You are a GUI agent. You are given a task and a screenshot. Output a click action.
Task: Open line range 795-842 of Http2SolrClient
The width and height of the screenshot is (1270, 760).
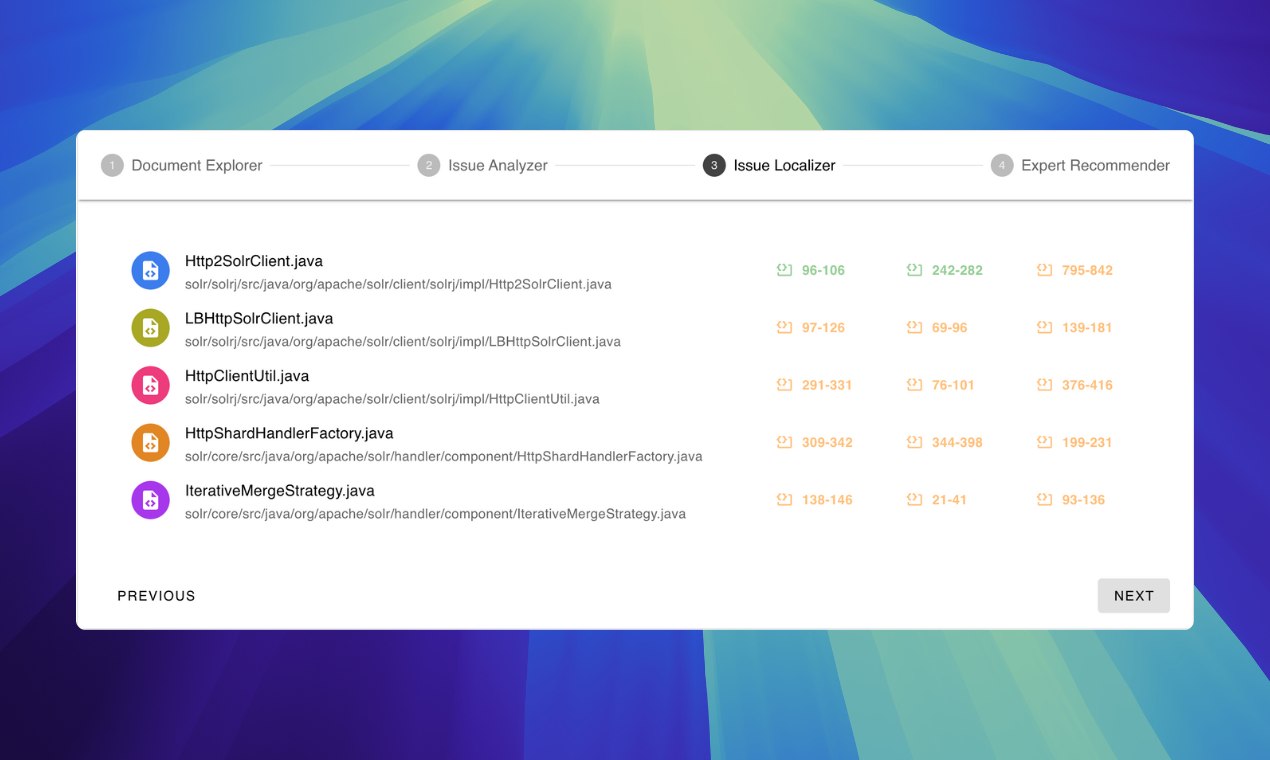point(1087,270)
